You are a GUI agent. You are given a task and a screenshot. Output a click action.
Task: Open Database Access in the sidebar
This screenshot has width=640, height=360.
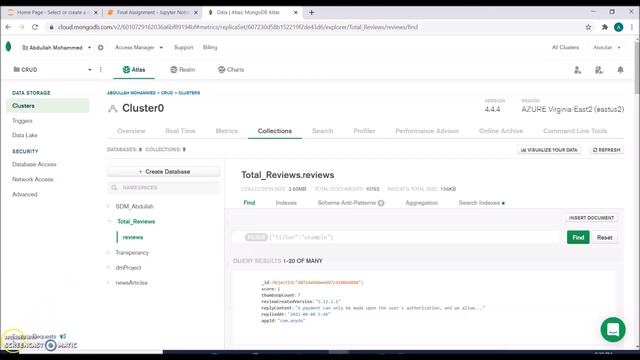(34, 164)
